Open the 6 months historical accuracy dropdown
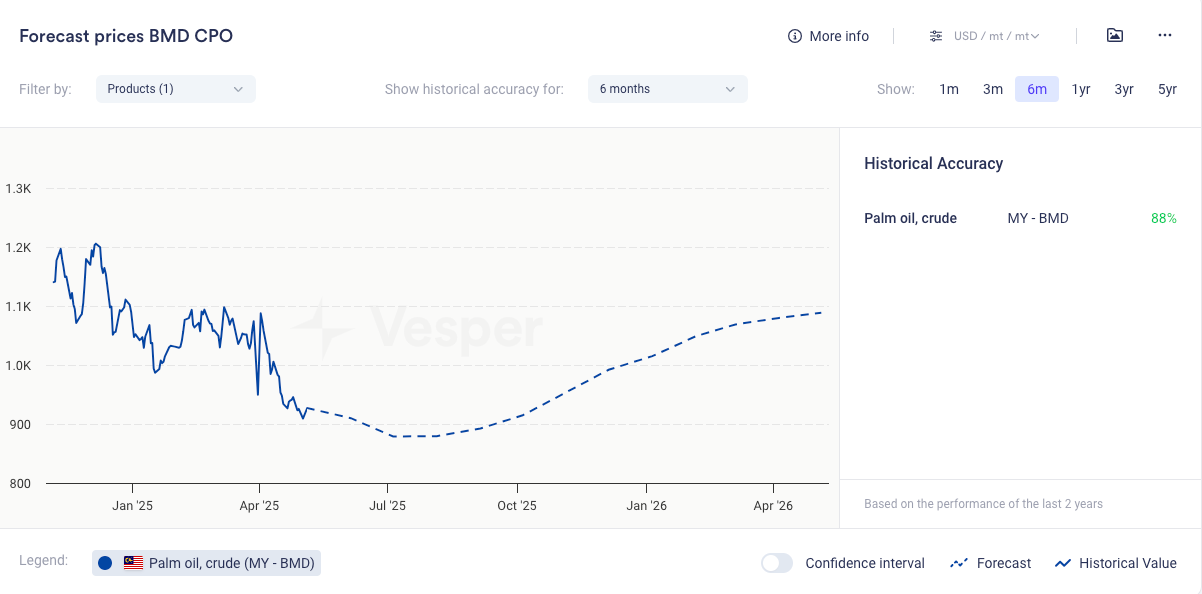The height and width of the screenshot is (594, 1202). point(667,89)
